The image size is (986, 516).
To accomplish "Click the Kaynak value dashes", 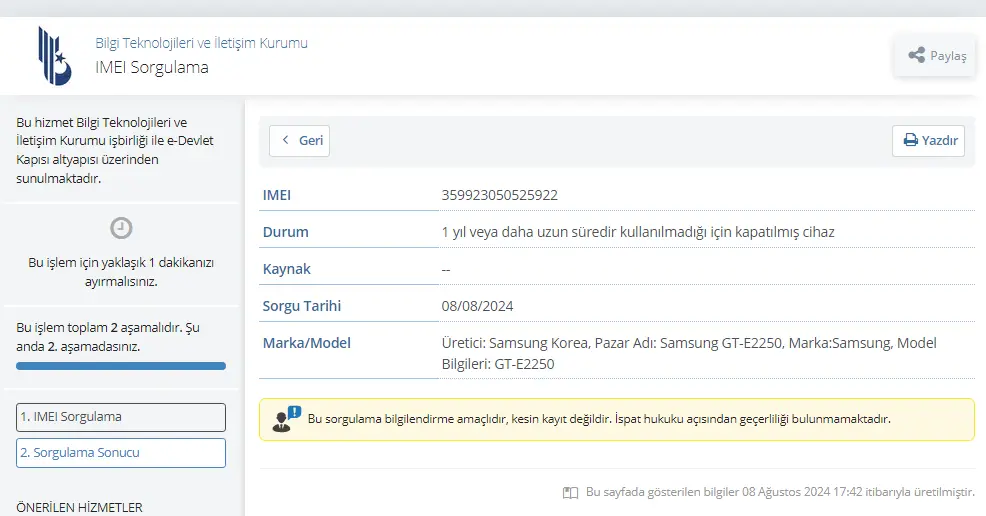I will (446, 270).
